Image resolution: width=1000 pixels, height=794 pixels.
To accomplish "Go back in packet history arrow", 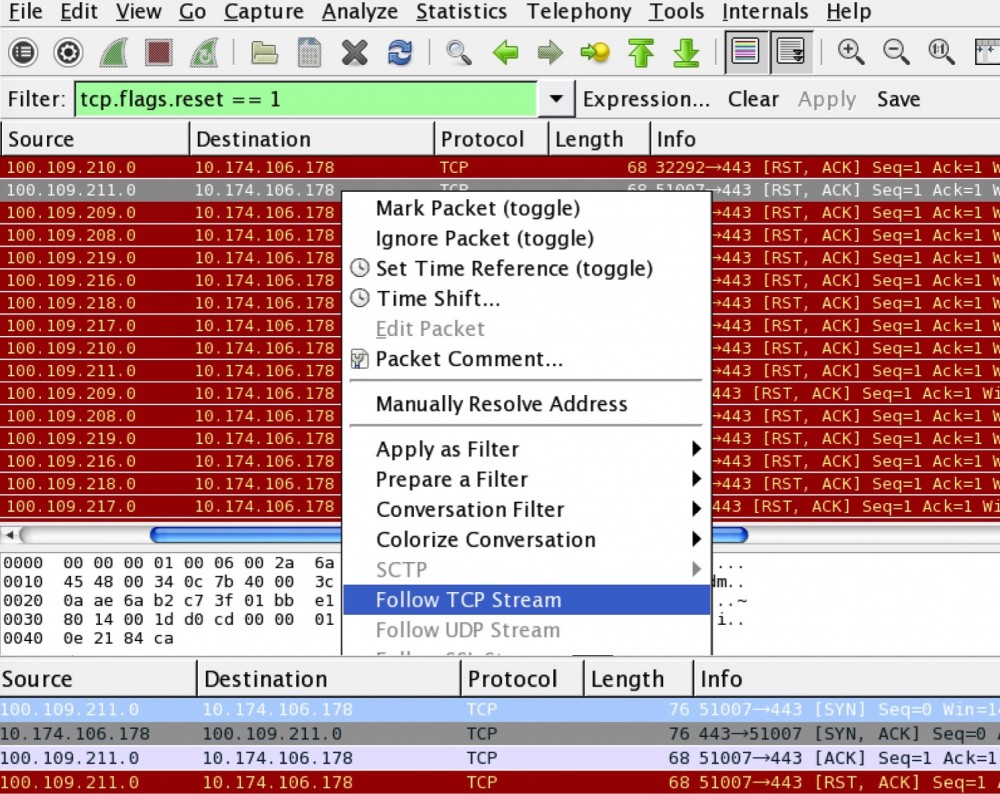I will coord(506,52).
